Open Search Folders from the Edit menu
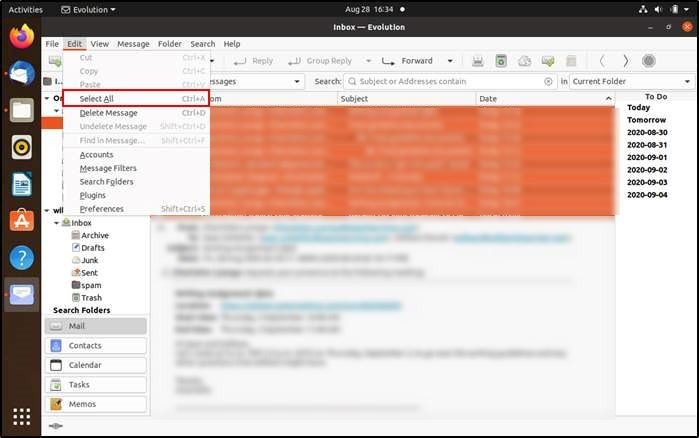This screenshot has width=699, height=438. pos(136,182)
